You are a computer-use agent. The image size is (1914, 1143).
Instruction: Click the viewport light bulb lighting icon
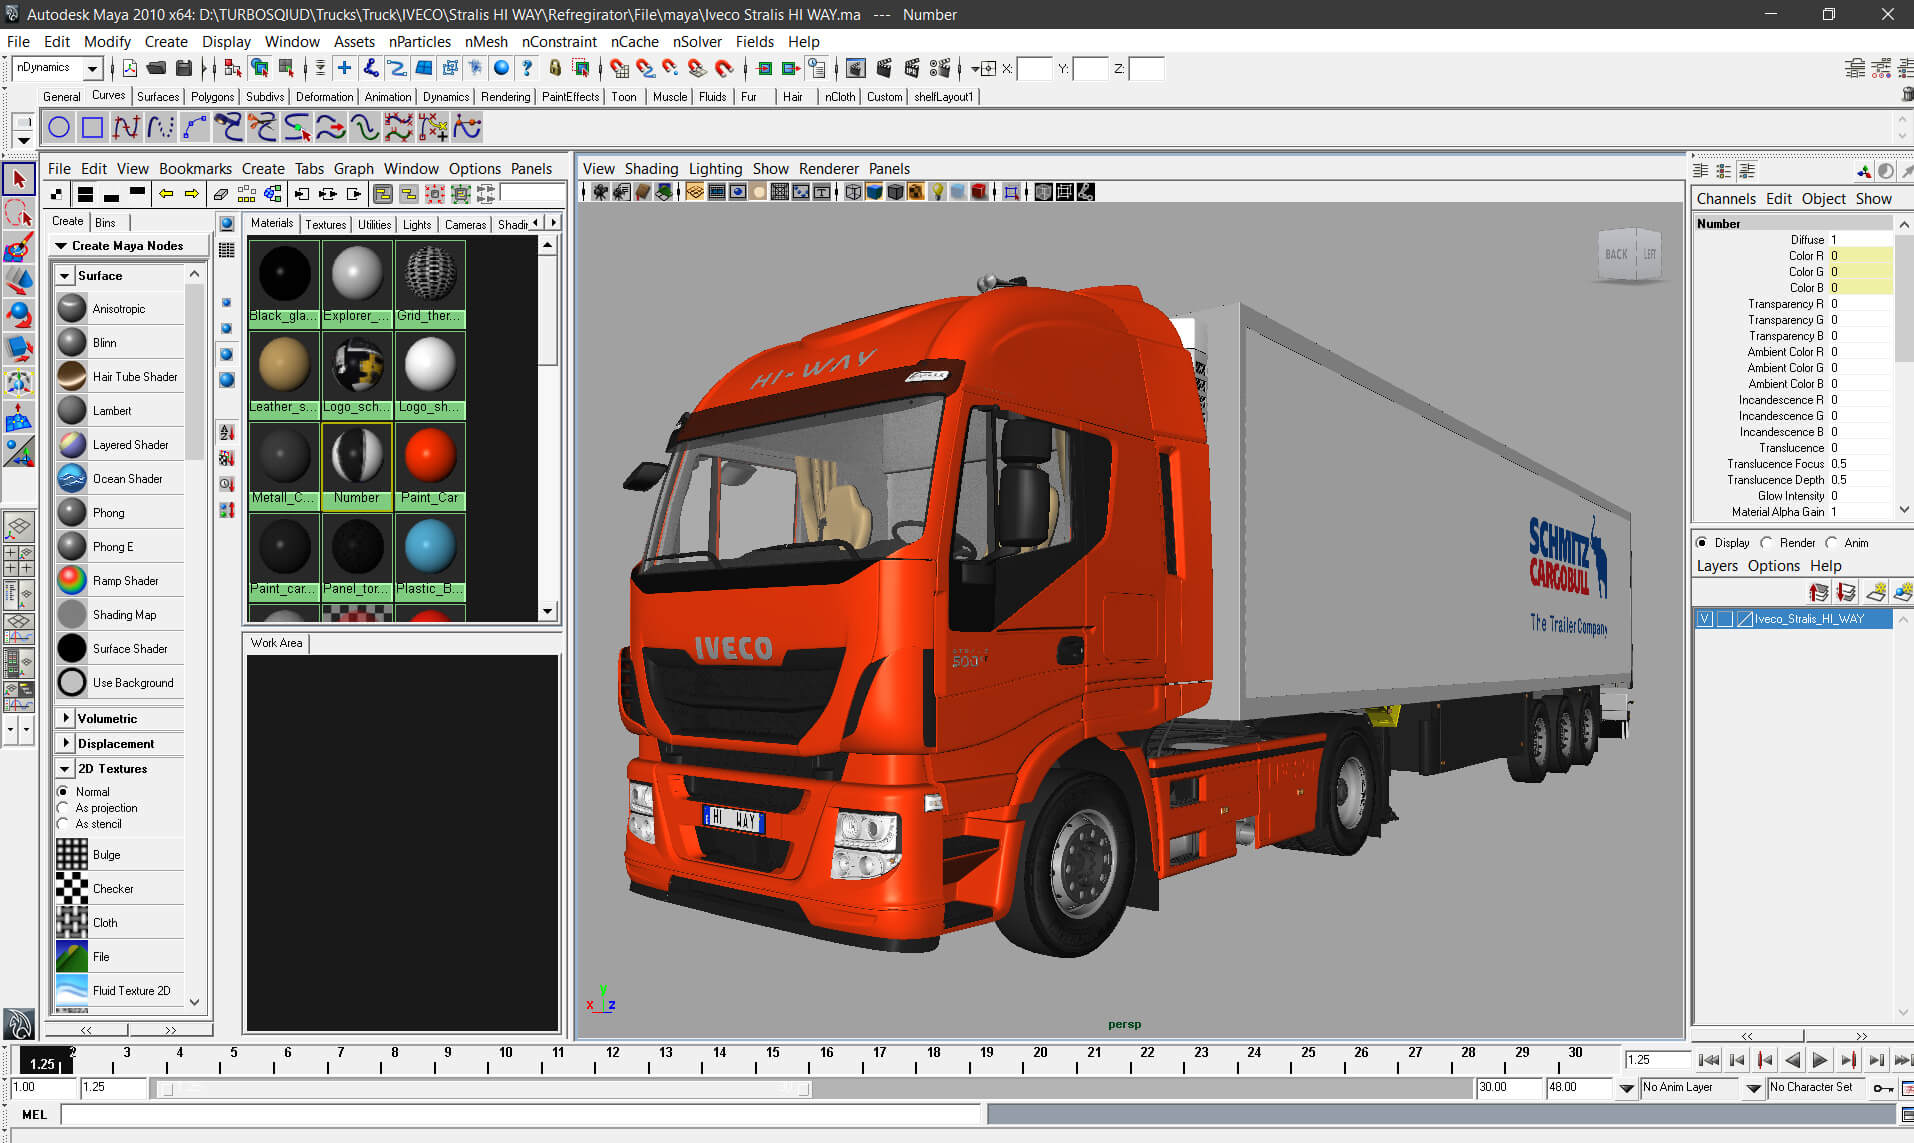937,192
